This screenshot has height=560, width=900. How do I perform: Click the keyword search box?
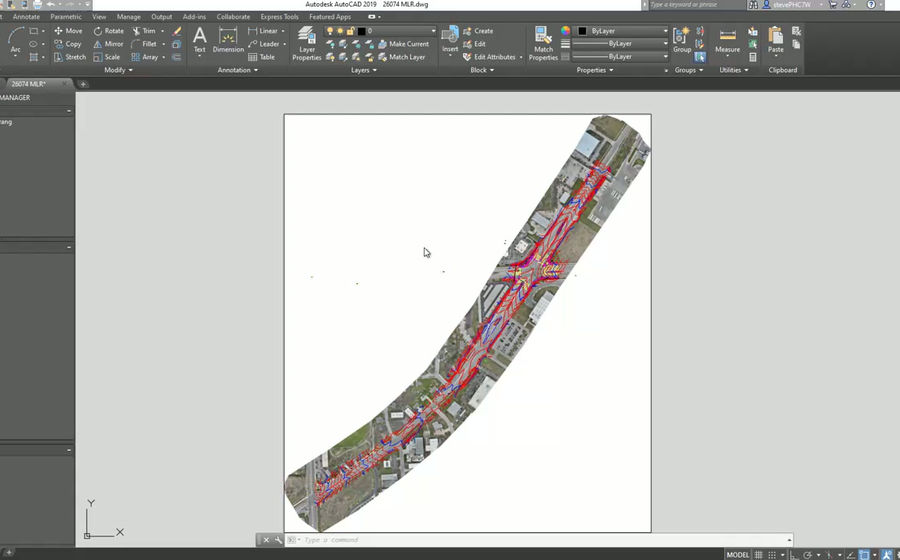pos(695,5)
